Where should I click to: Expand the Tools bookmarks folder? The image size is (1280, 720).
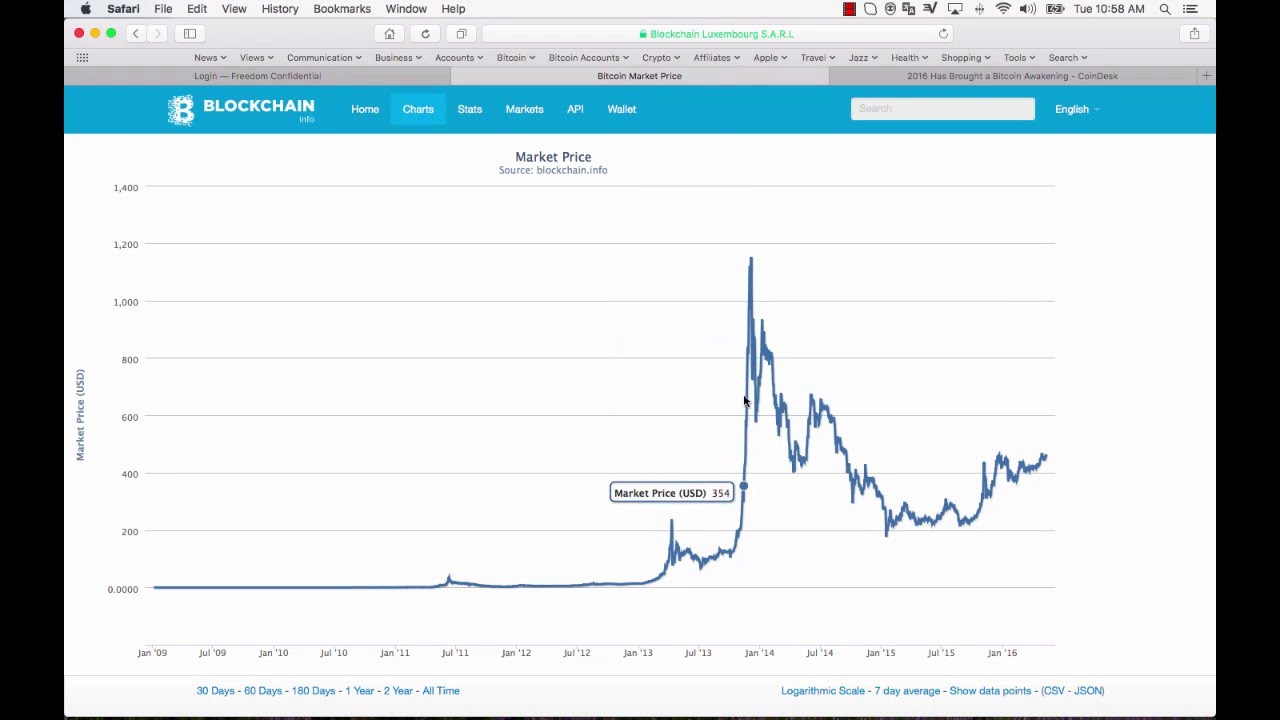tap(1019, 58)
